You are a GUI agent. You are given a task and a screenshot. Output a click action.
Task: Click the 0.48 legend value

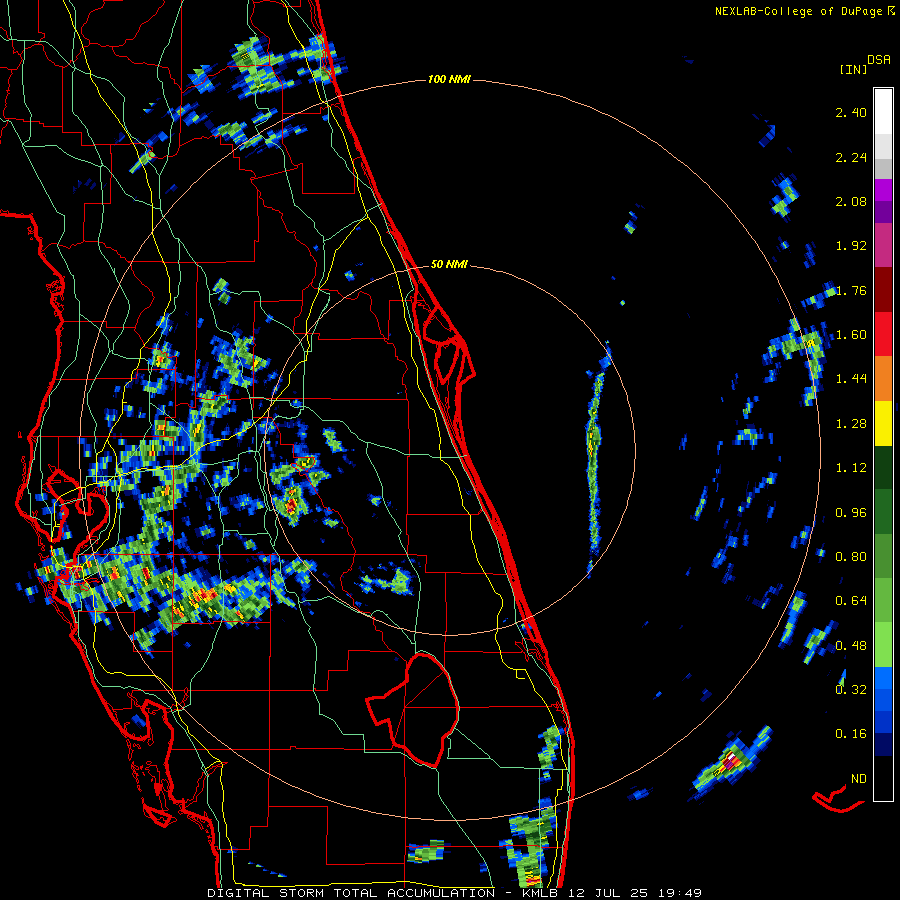[x=851, y=646]
